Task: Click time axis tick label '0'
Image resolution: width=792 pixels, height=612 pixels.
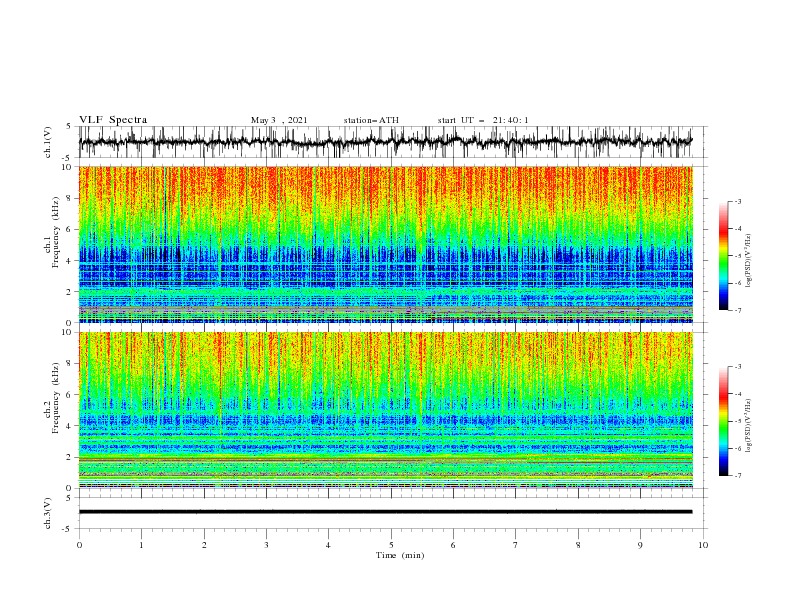Action: (x=79, y=545)
